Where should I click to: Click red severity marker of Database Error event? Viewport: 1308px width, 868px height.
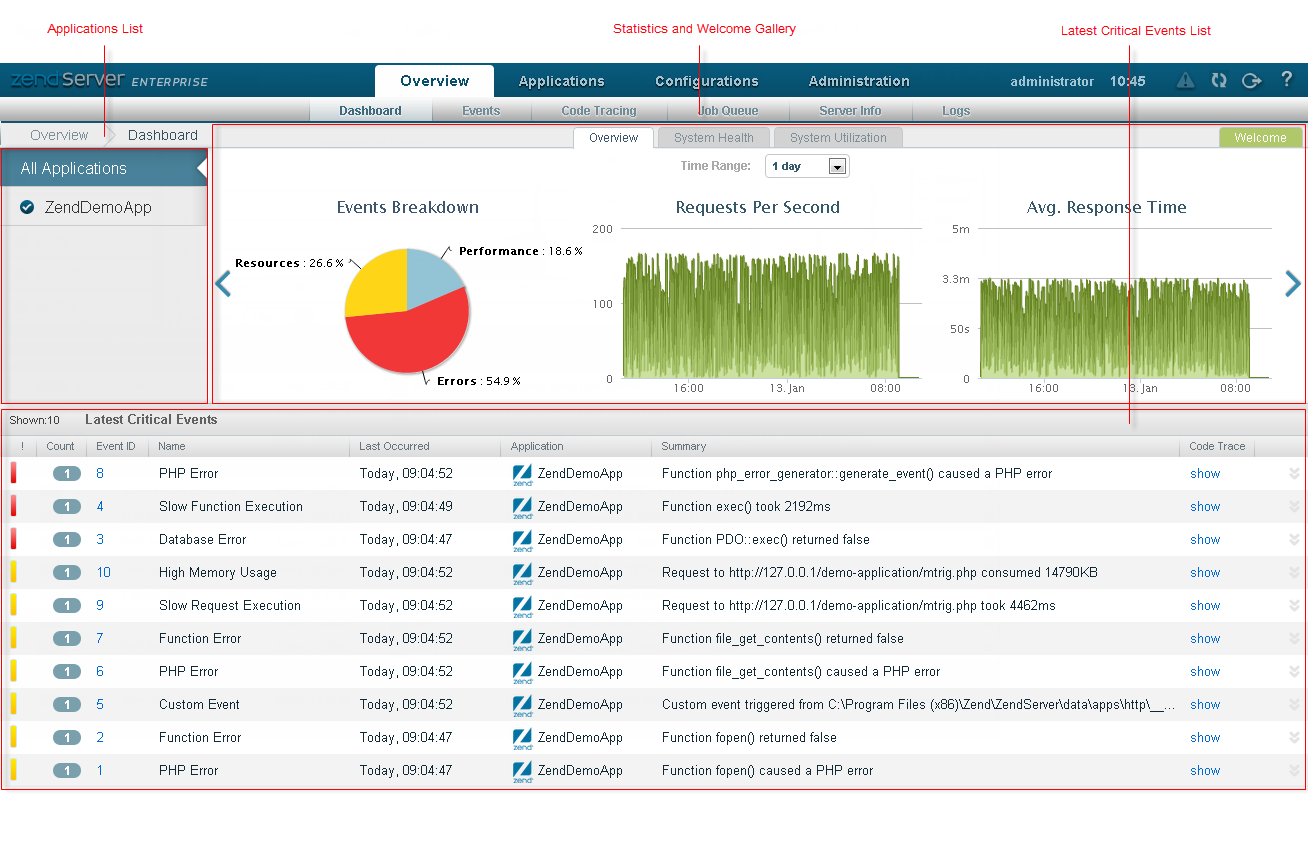pos(14,540)
